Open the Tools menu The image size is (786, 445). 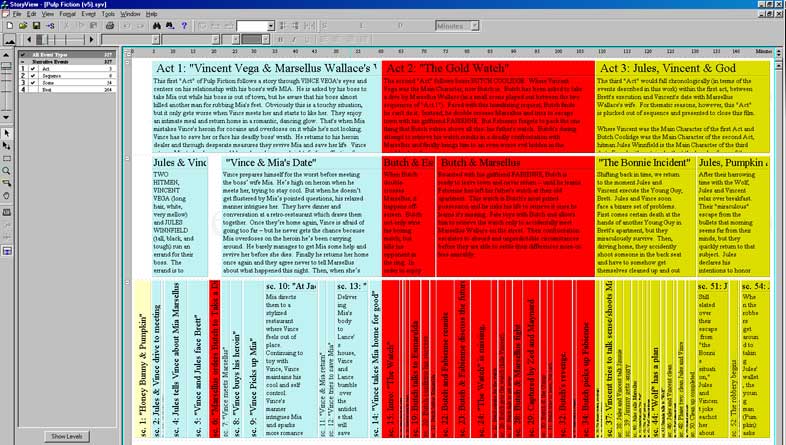(x=108, y=14)
